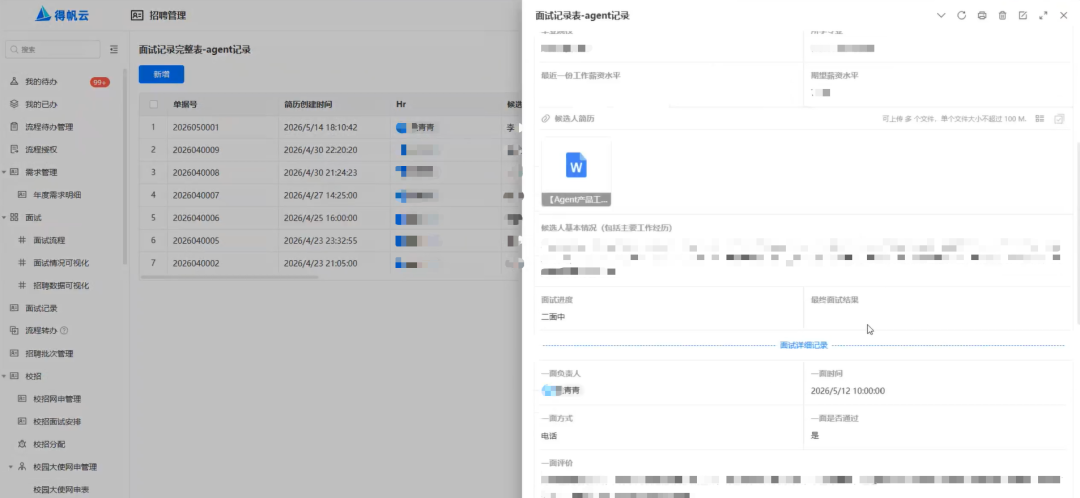Click the 电话 first interview method value
The width and height of the screenshot is (1080, 498).
tap(549, 436)
